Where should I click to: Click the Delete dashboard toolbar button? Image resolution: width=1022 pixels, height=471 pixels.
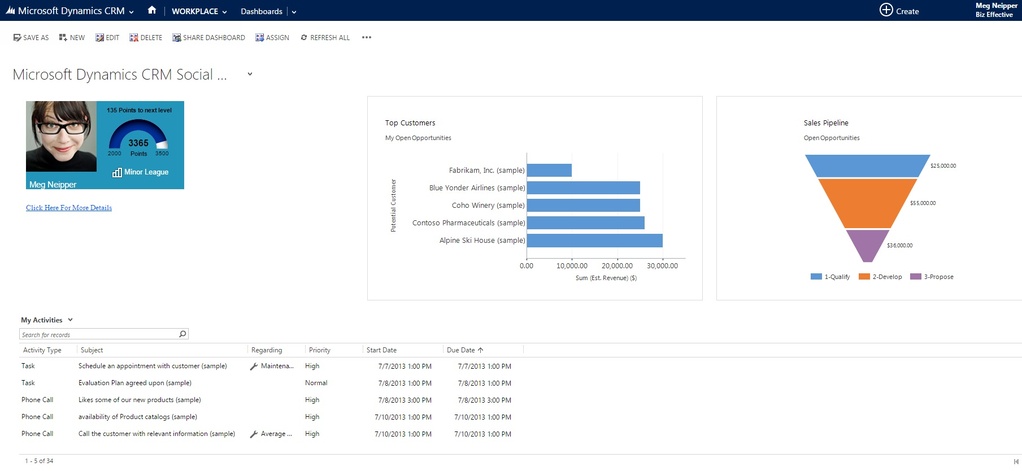click(x=145, y=38)
